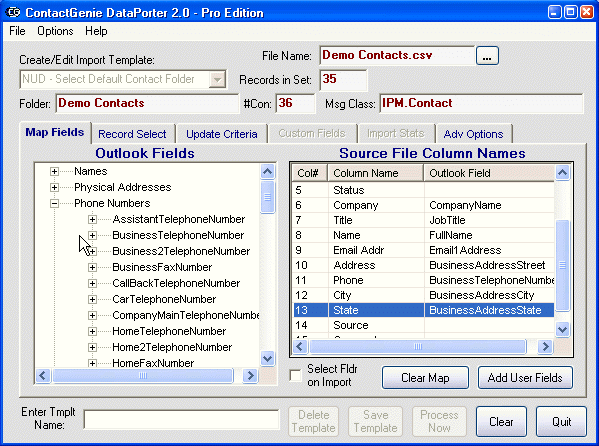This screenshot has width=599, height=446.
Task: Click the Outlook Fields scroll up arrow
Action: pyautogui.click(x=267, y=172)
